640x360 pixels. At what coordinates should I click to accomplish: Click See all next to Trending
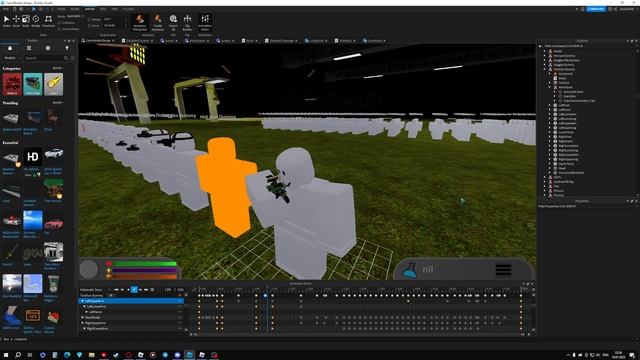point(58,102)
